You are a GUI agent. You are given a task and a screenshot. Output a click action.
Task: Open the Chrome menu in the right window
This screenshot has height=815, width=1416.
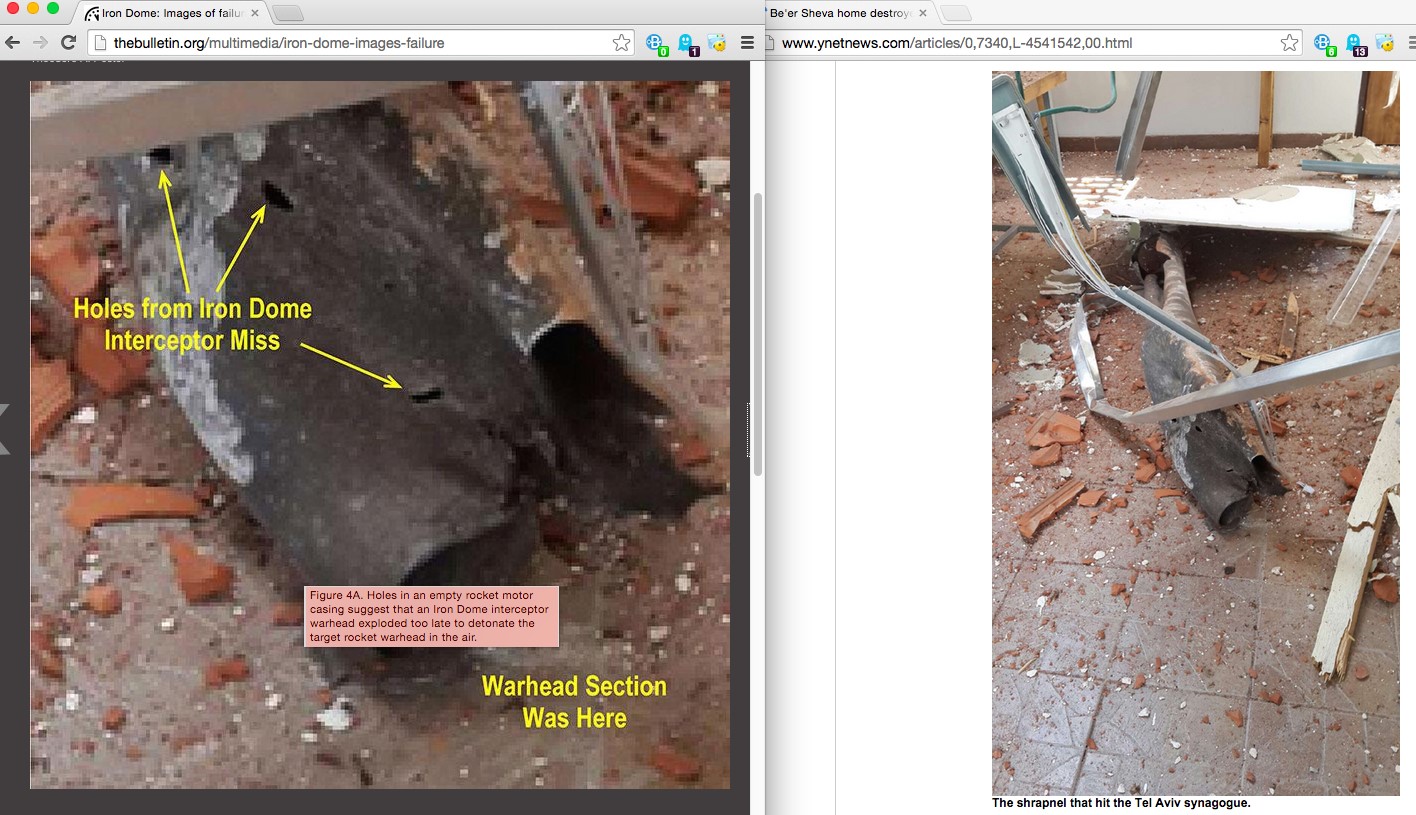1412,43
